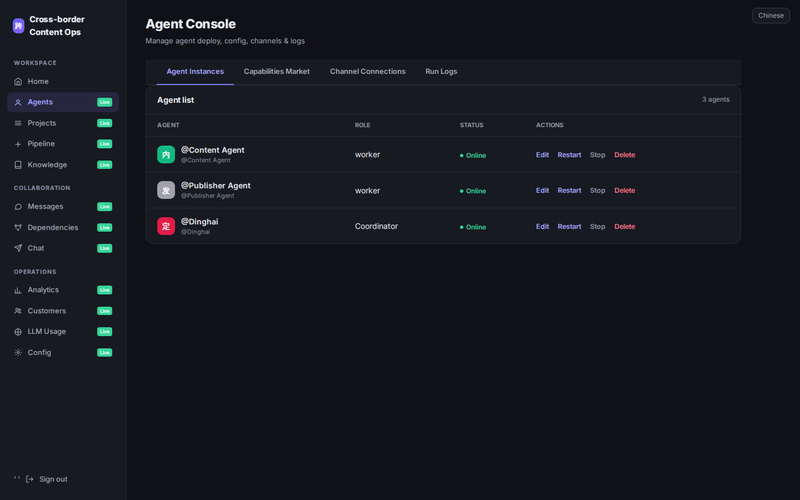Click the Home house icon in sidebar
Viewport: 800px width, 500px height.
click(18, 82)
